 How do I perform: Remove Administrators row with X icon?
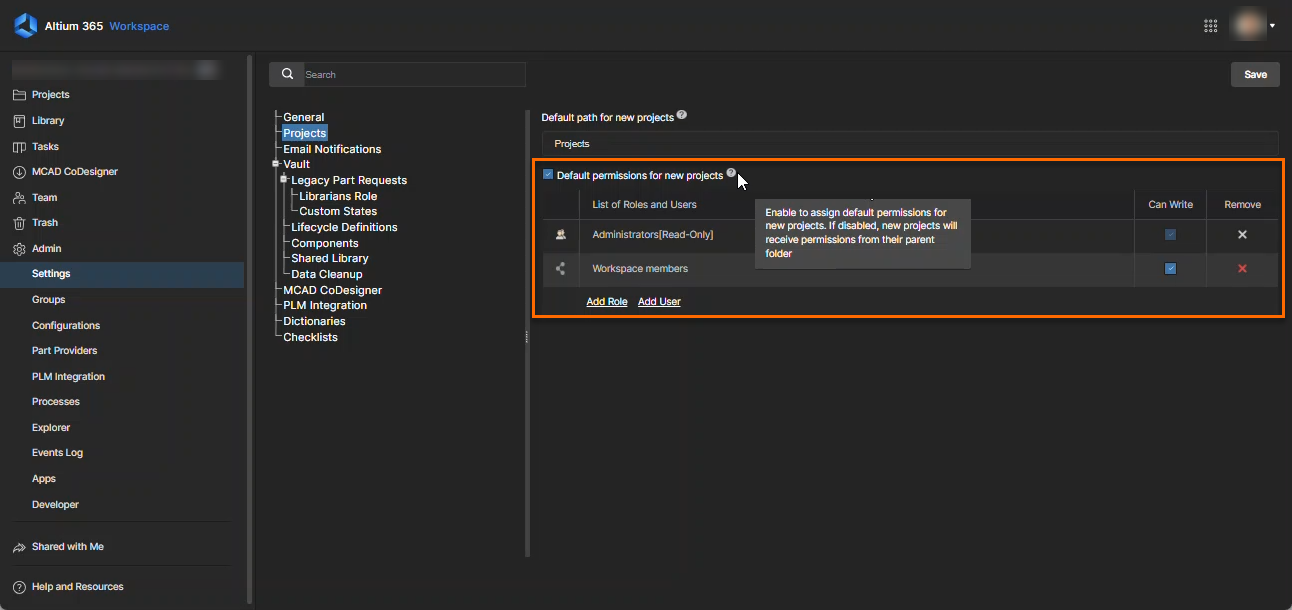(x=1242, y=235)
